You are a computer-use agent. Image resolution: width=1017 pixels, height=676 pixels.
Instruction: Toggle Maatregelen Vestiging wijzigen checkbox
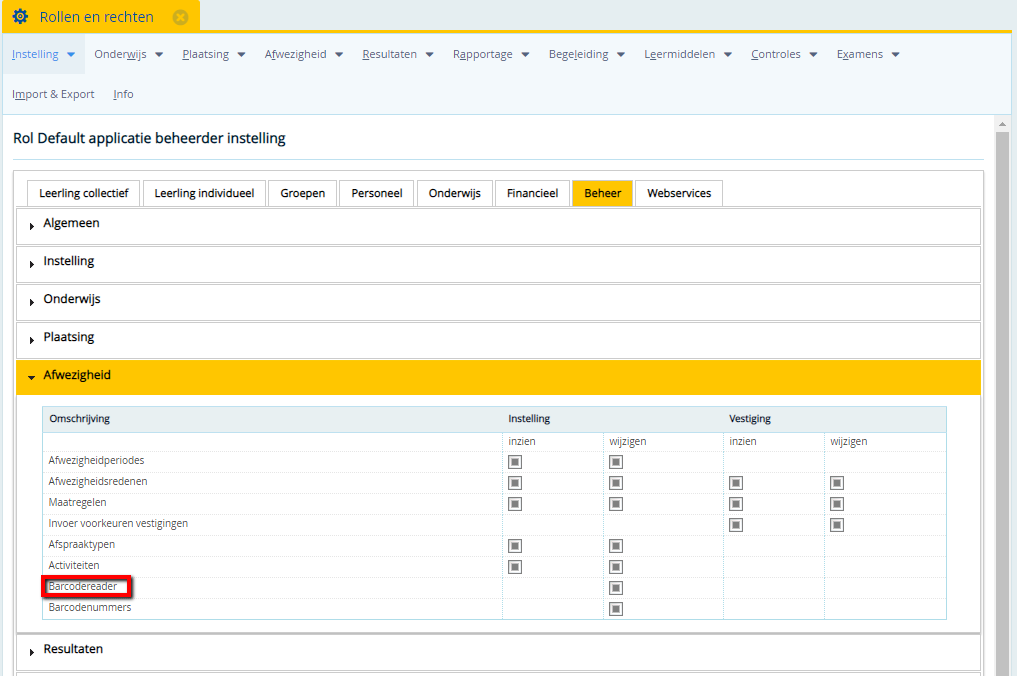pos(837,504)
